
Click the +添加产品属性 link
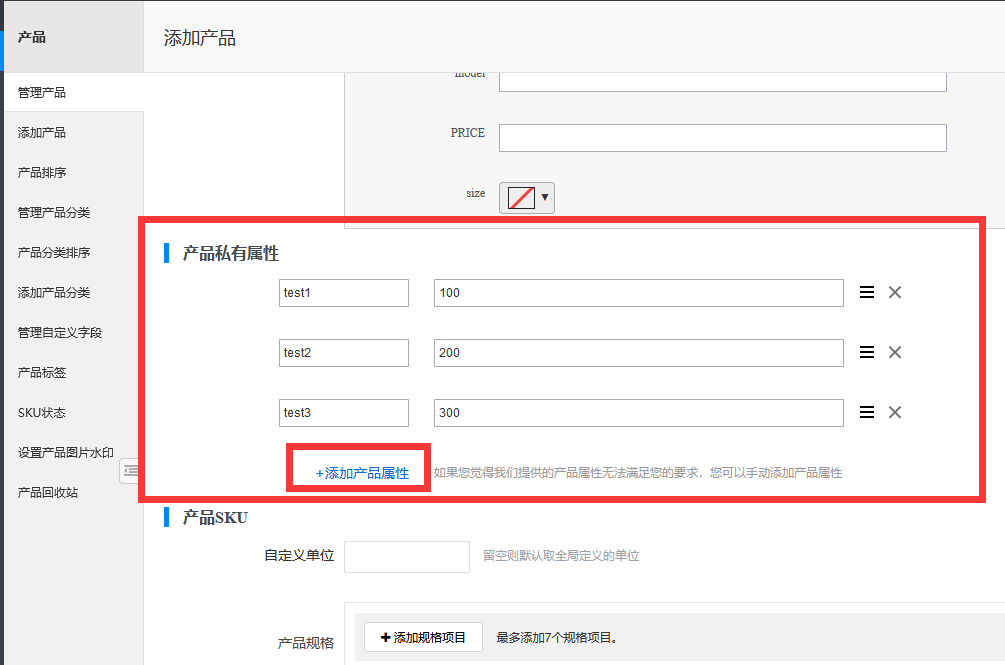pyautogui.click(x=362, y=473)
